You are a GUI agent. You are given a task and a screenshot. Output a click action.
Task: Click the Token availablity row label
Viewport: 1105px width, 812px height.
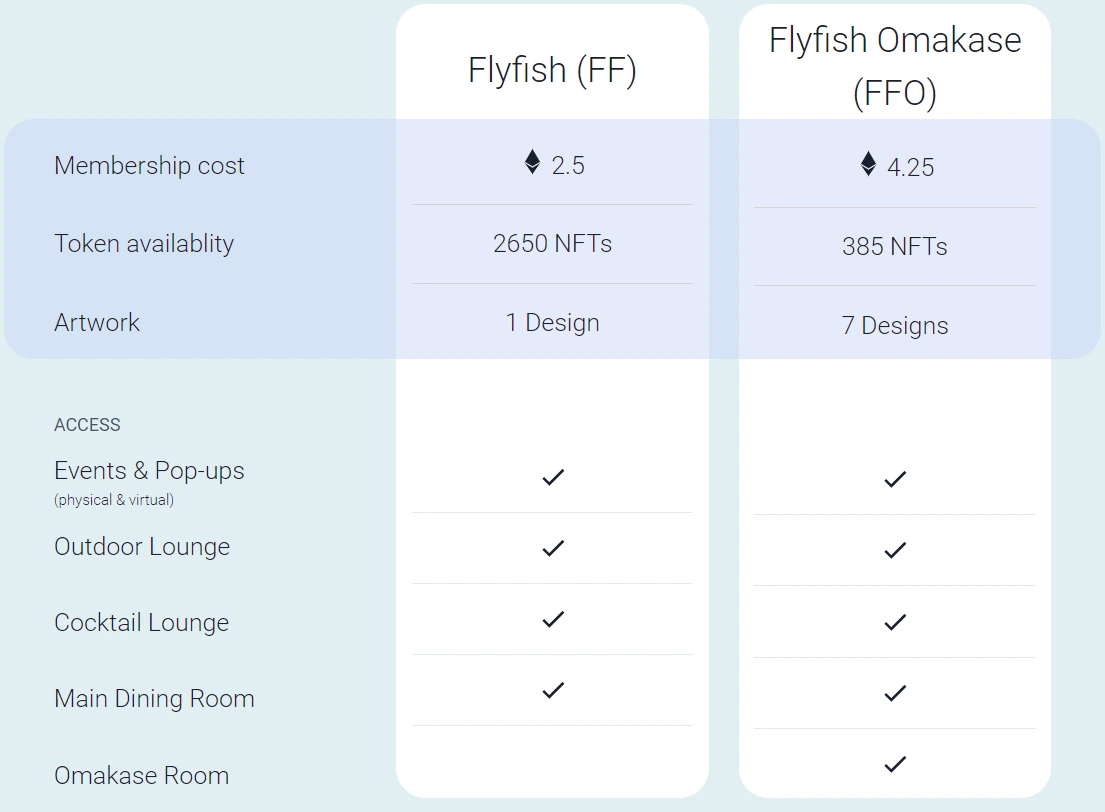point(144,244)
